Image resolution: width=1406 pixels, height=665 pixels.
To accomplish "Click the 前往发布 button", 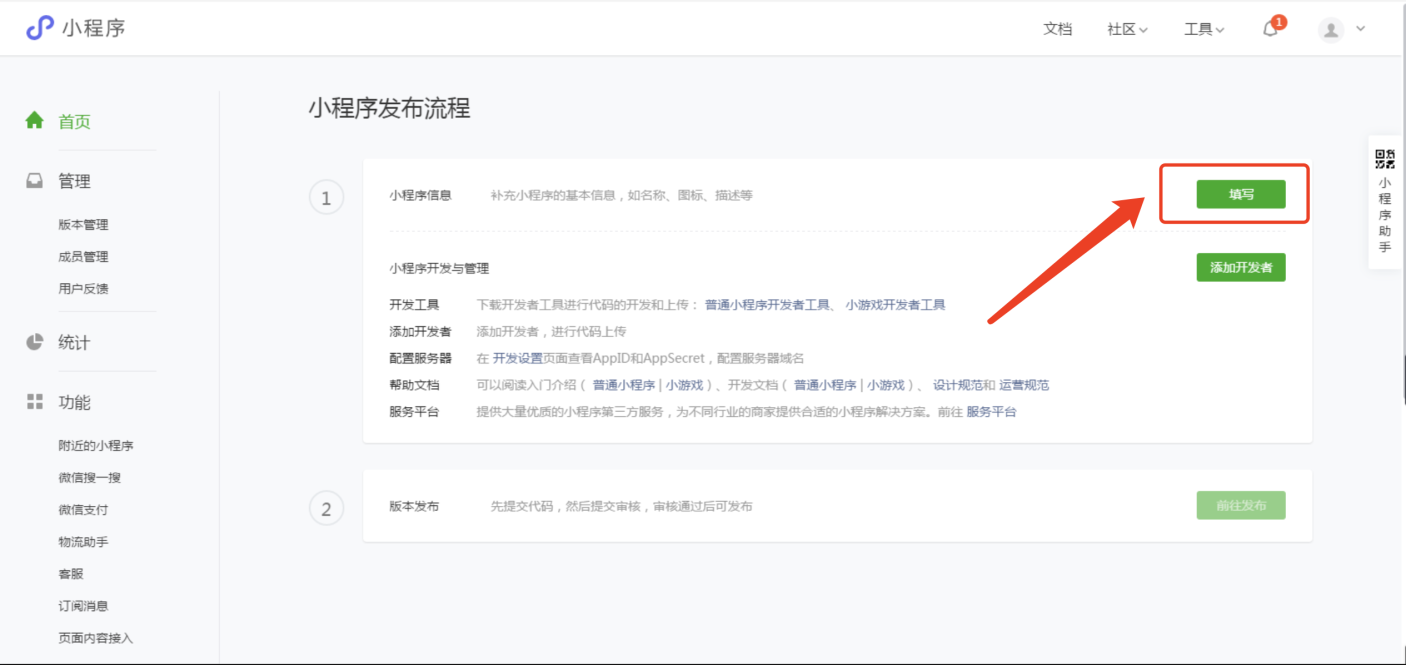I will 1240,505.
